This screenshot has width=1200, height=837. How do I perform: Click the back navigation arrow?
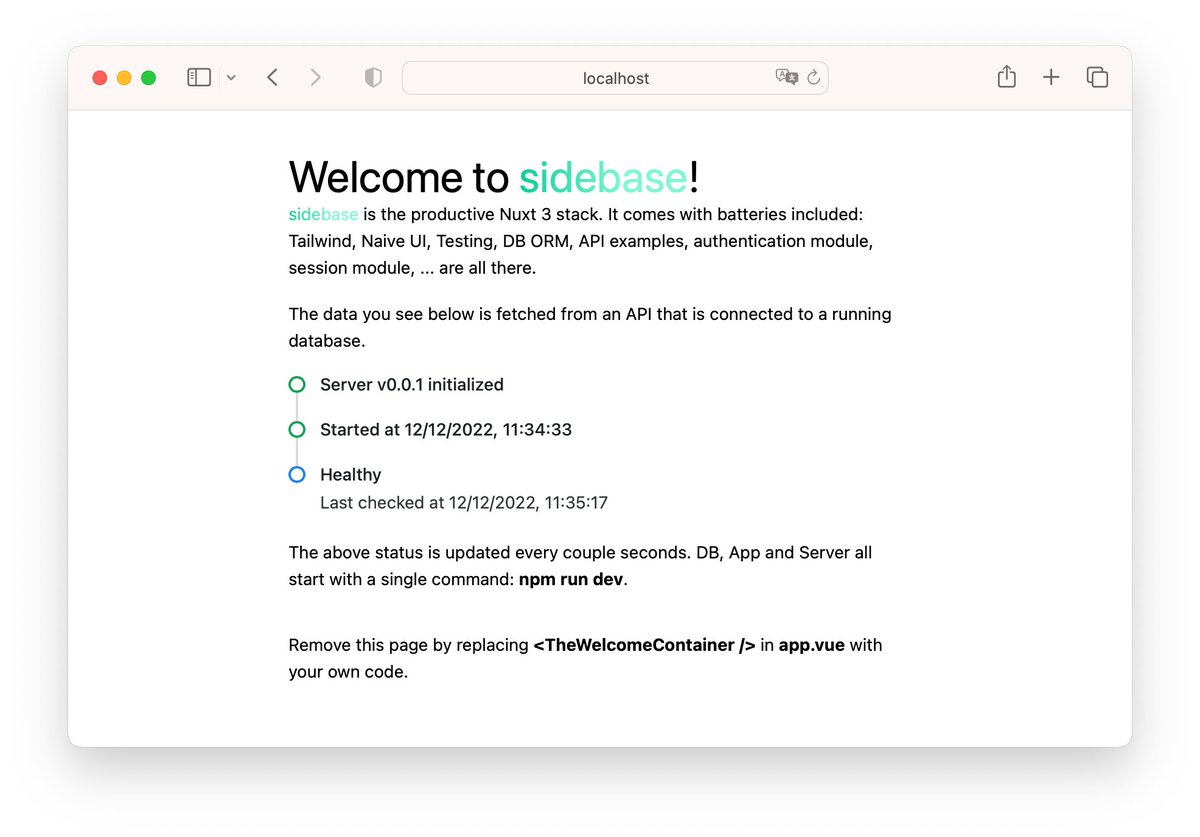coord(272,76)
